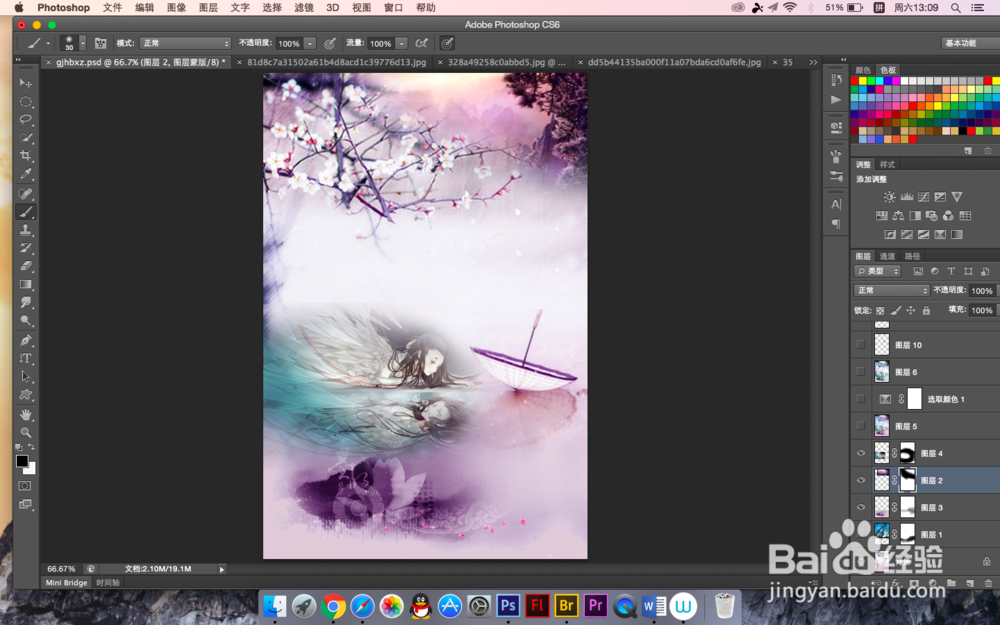Toggle tablet pressure for size
The image size is (1000, 625).
coord(447,43)
